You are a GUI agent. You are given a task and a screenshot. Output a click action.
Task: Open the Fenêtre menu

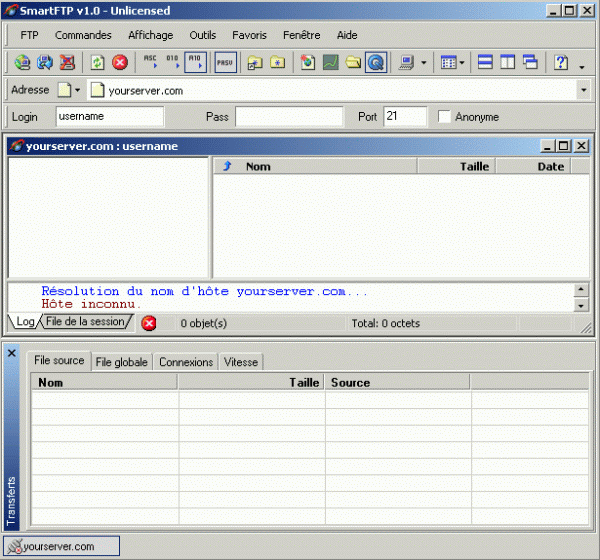(x=302, y=35)
